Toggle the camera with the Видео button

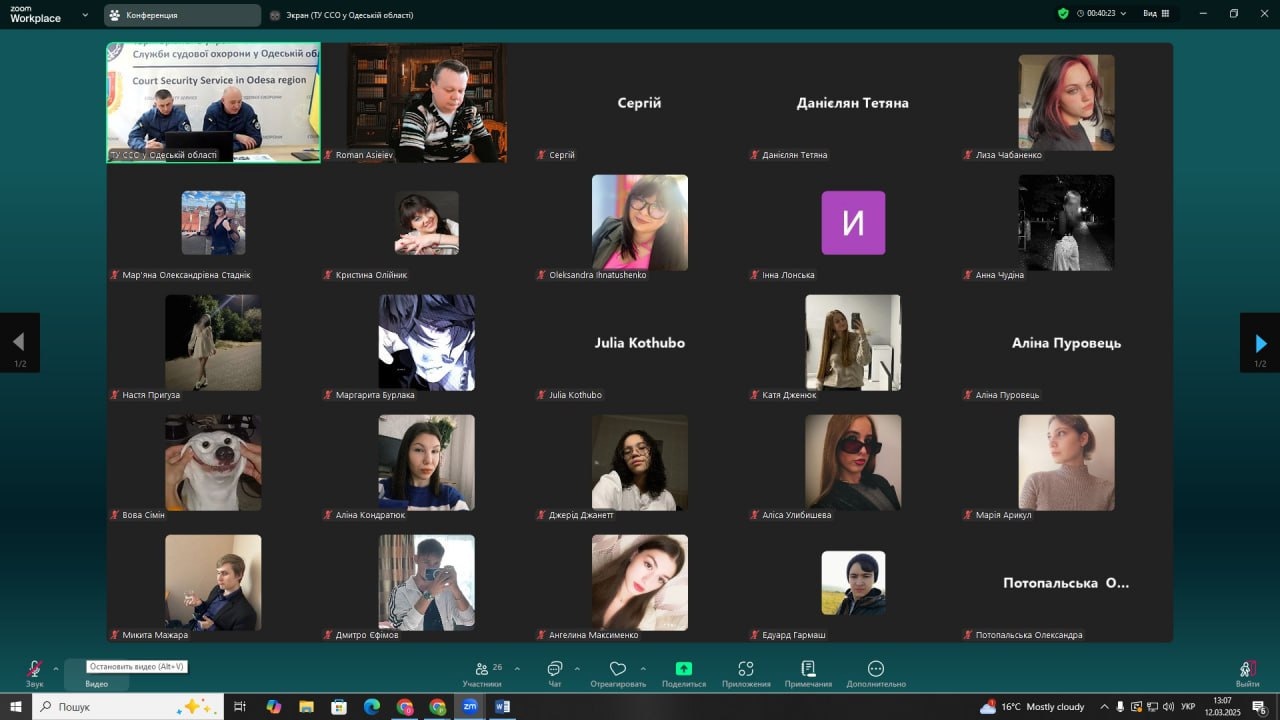tap(96, 683)
